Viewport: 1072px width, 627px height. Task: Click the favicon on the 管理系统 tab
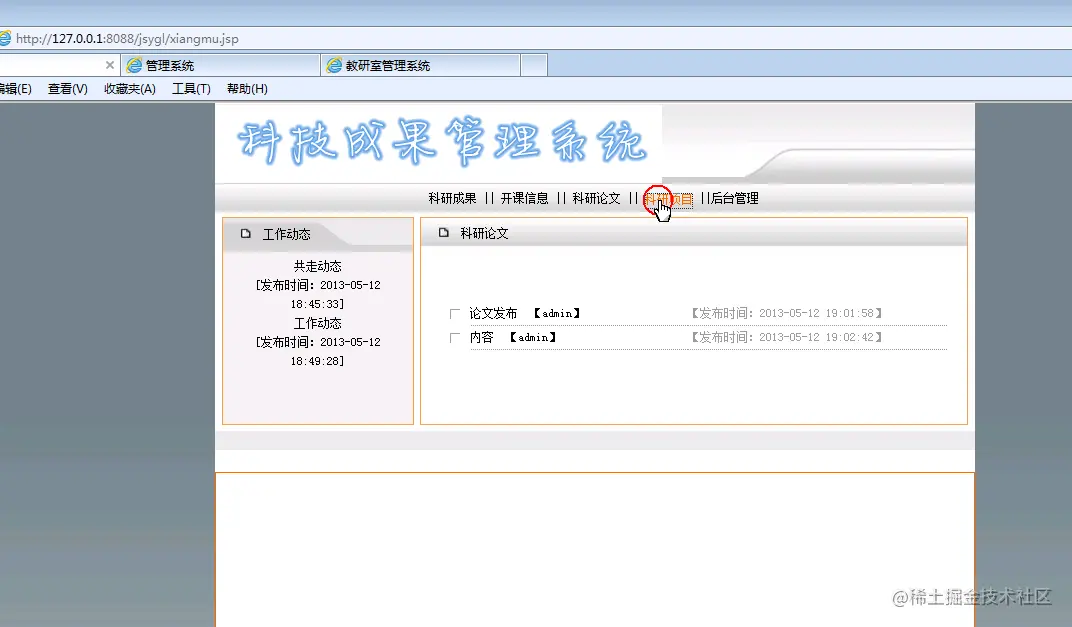pos(135,64)
